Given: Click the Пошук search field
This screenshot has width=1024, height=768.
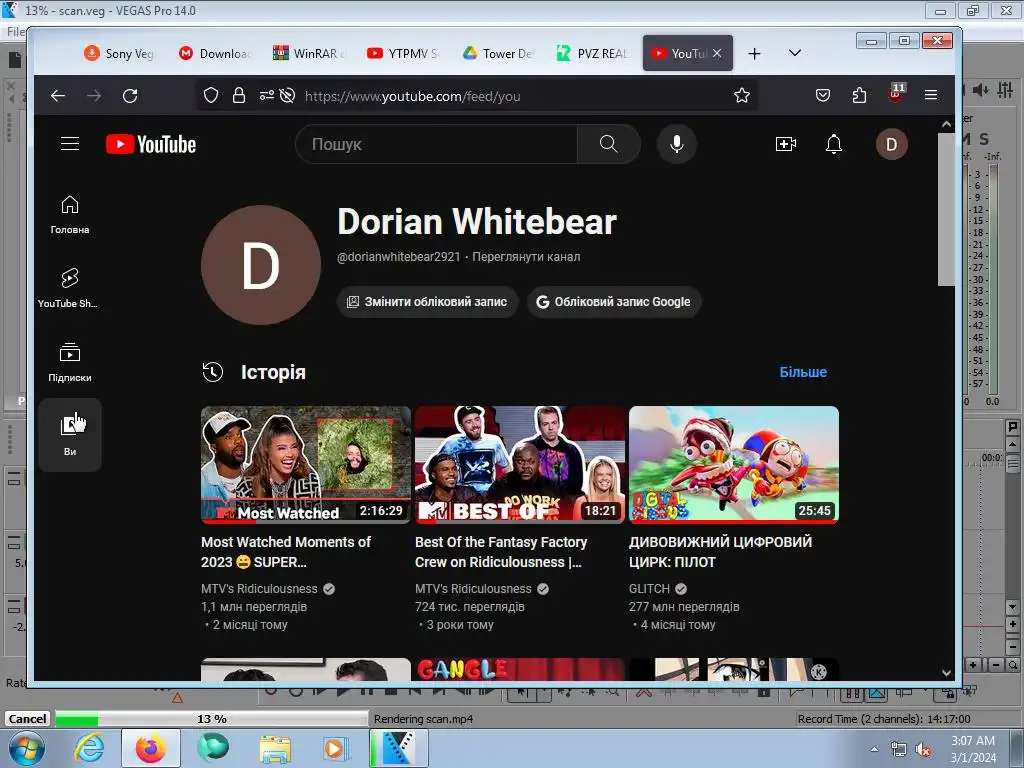Looking at the screenshot, I should [436, 144].
